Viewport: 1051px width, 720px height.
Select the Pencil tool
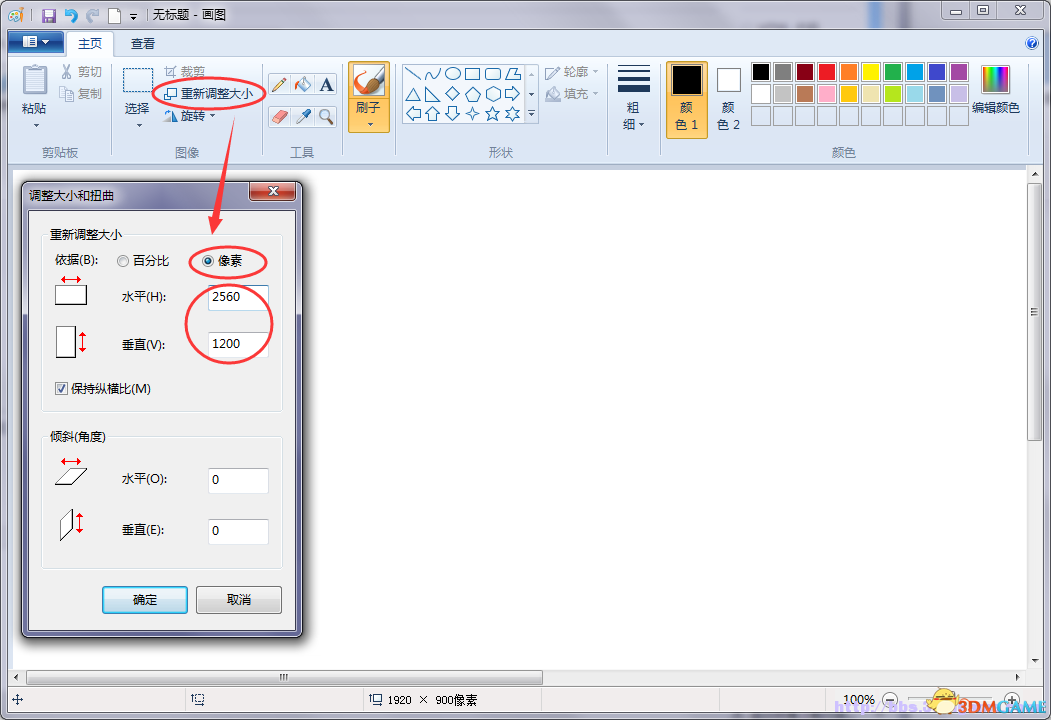(280, 84)
